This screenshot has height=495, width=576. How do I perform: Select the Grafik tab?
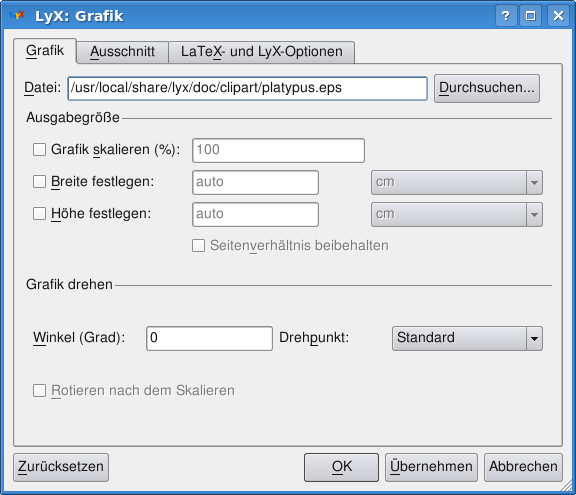tap(45, 51)
